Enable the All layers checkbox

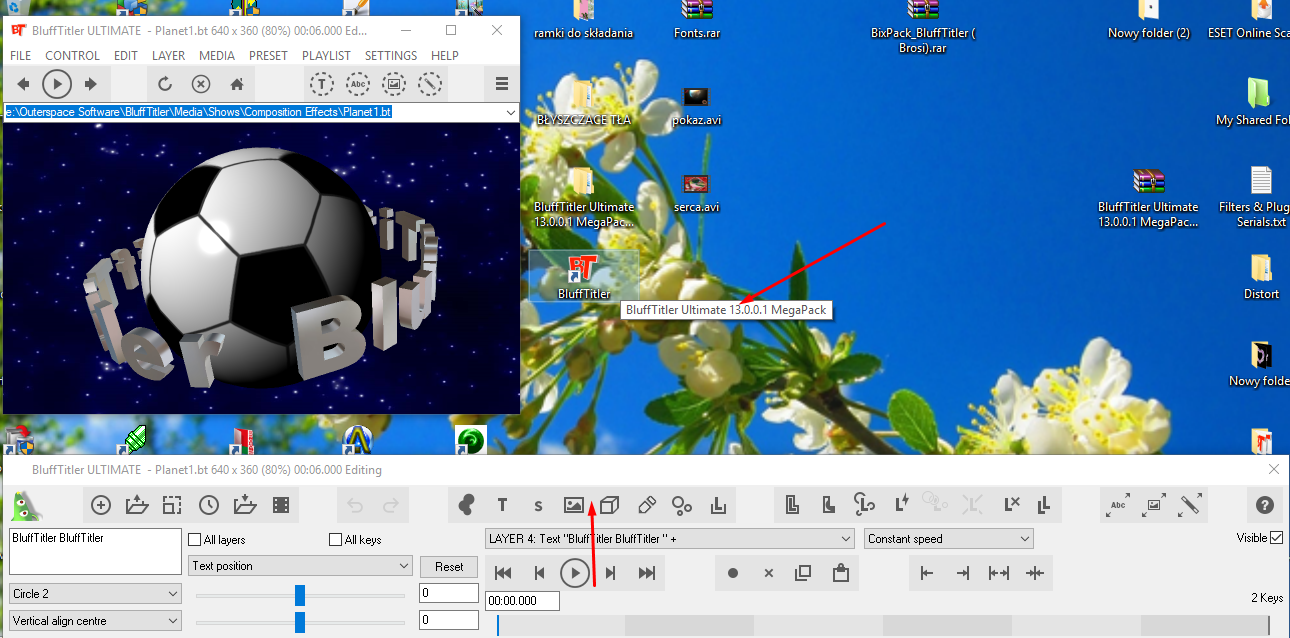pyautogui.click(x=195, y=540)
